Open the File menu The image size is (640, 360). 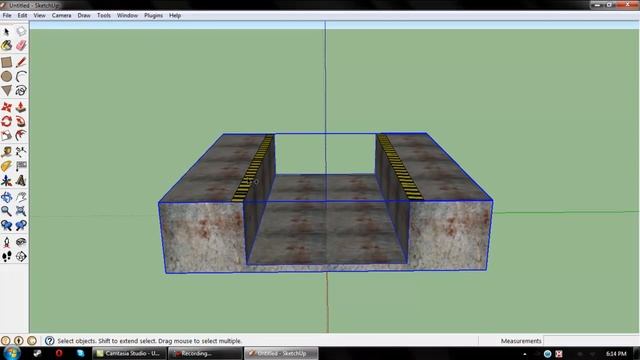pos(7,16)
